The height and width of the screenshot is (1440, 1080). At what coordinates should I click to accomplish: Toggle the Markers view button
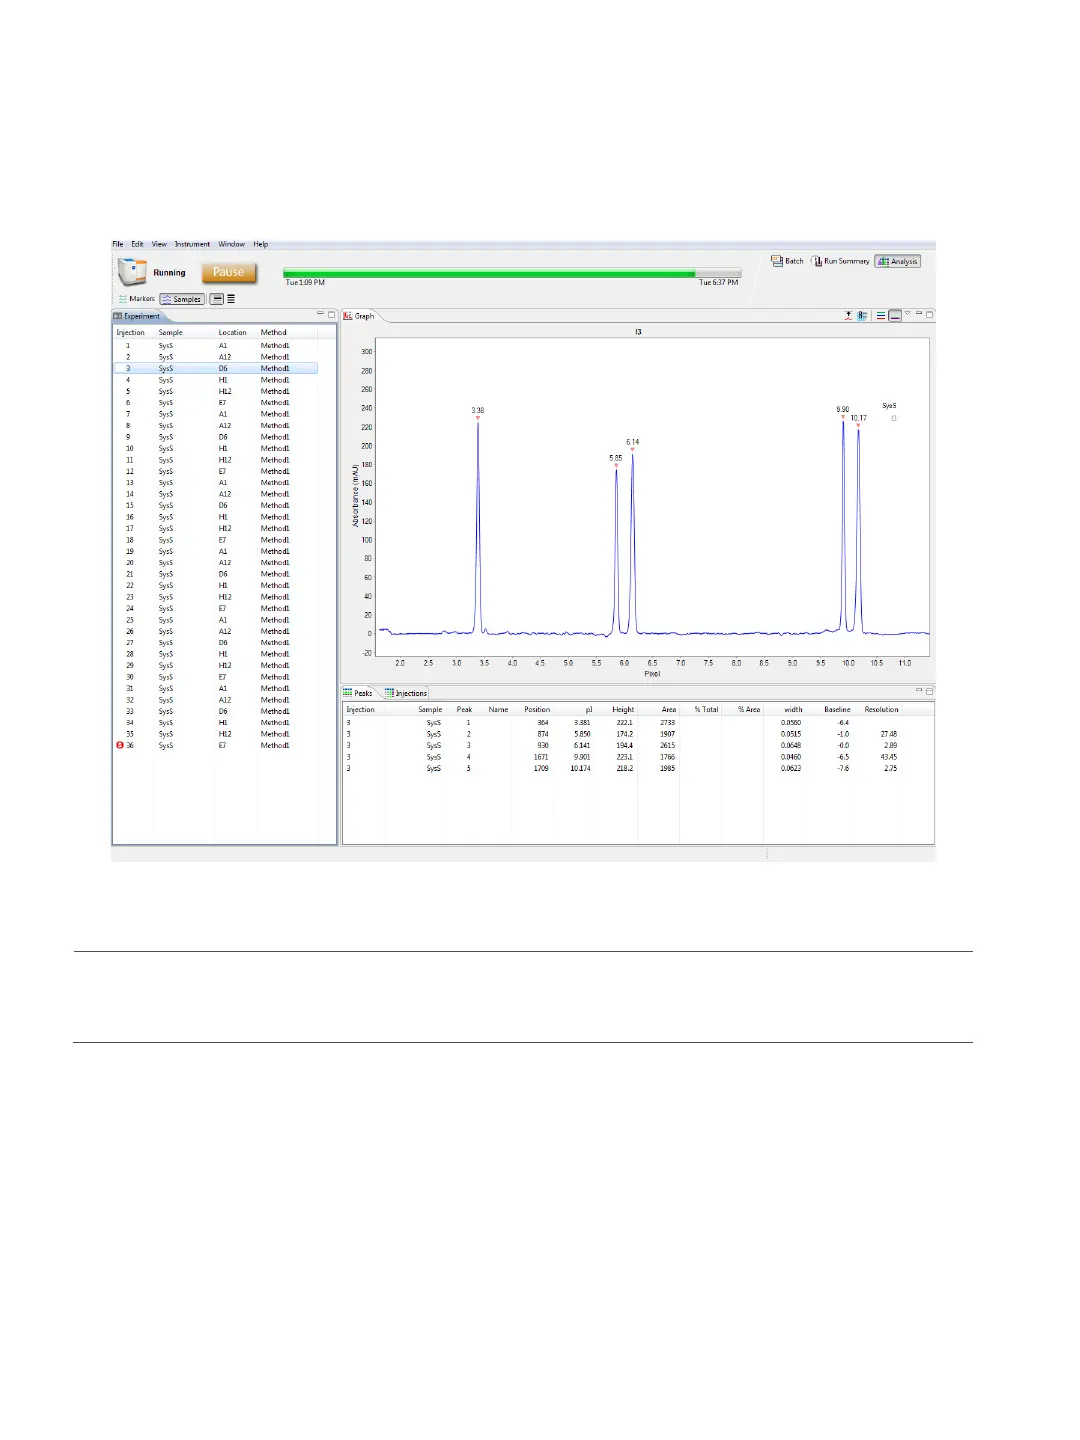click(x=137, y=299)
